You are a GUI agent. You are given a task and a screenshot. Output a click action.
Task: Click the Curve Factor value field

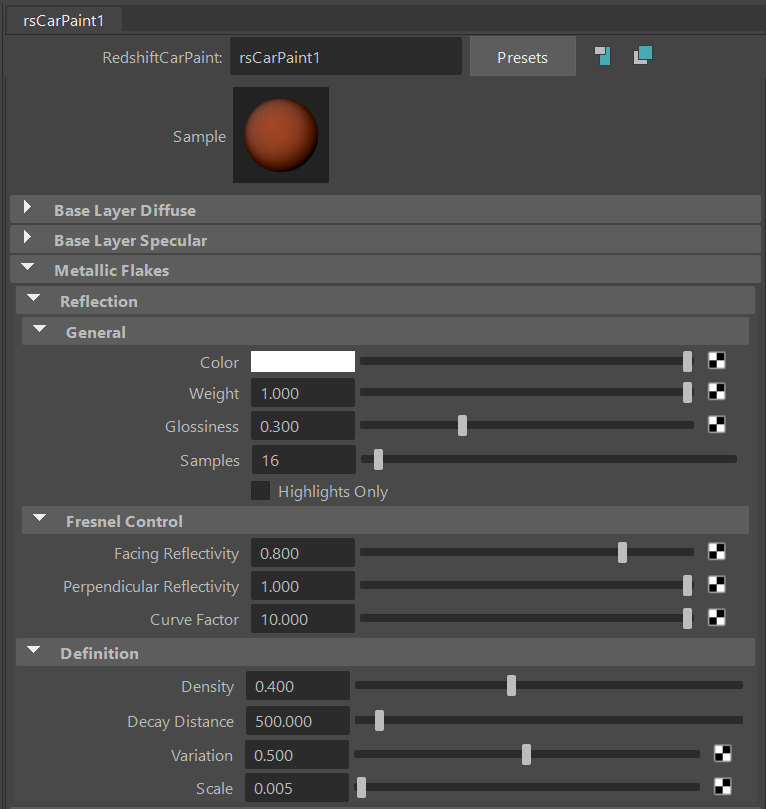[x=303, y=619]
